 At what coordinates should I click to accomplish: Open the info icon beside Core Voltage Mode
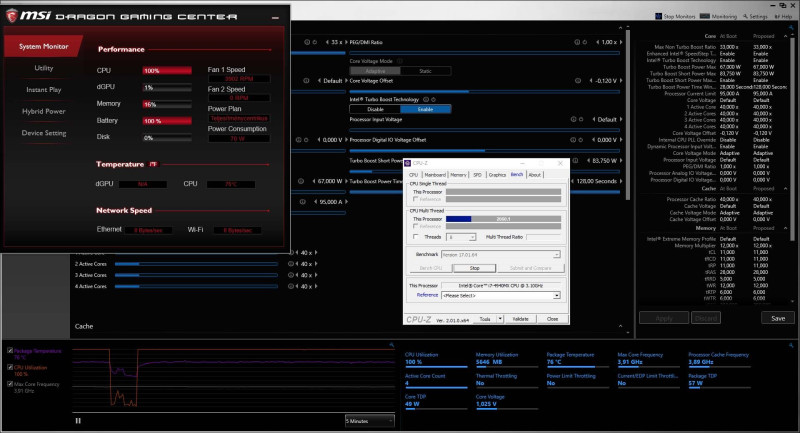(x=400, y=61)
